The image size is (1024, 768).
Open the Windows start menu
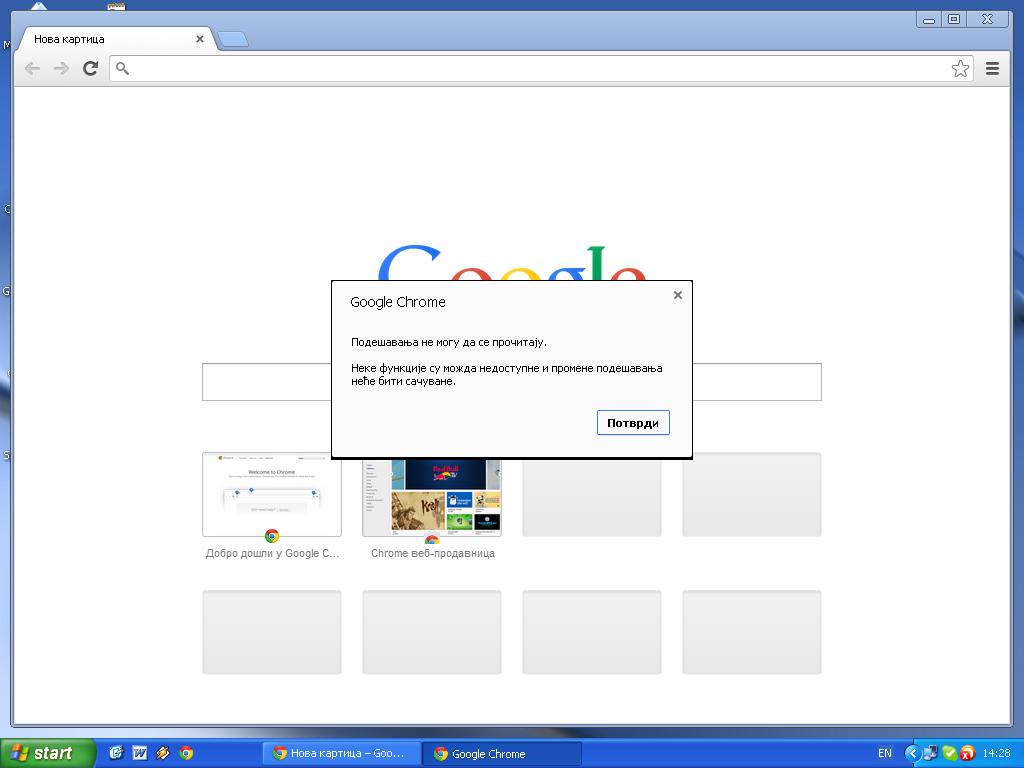48,753
